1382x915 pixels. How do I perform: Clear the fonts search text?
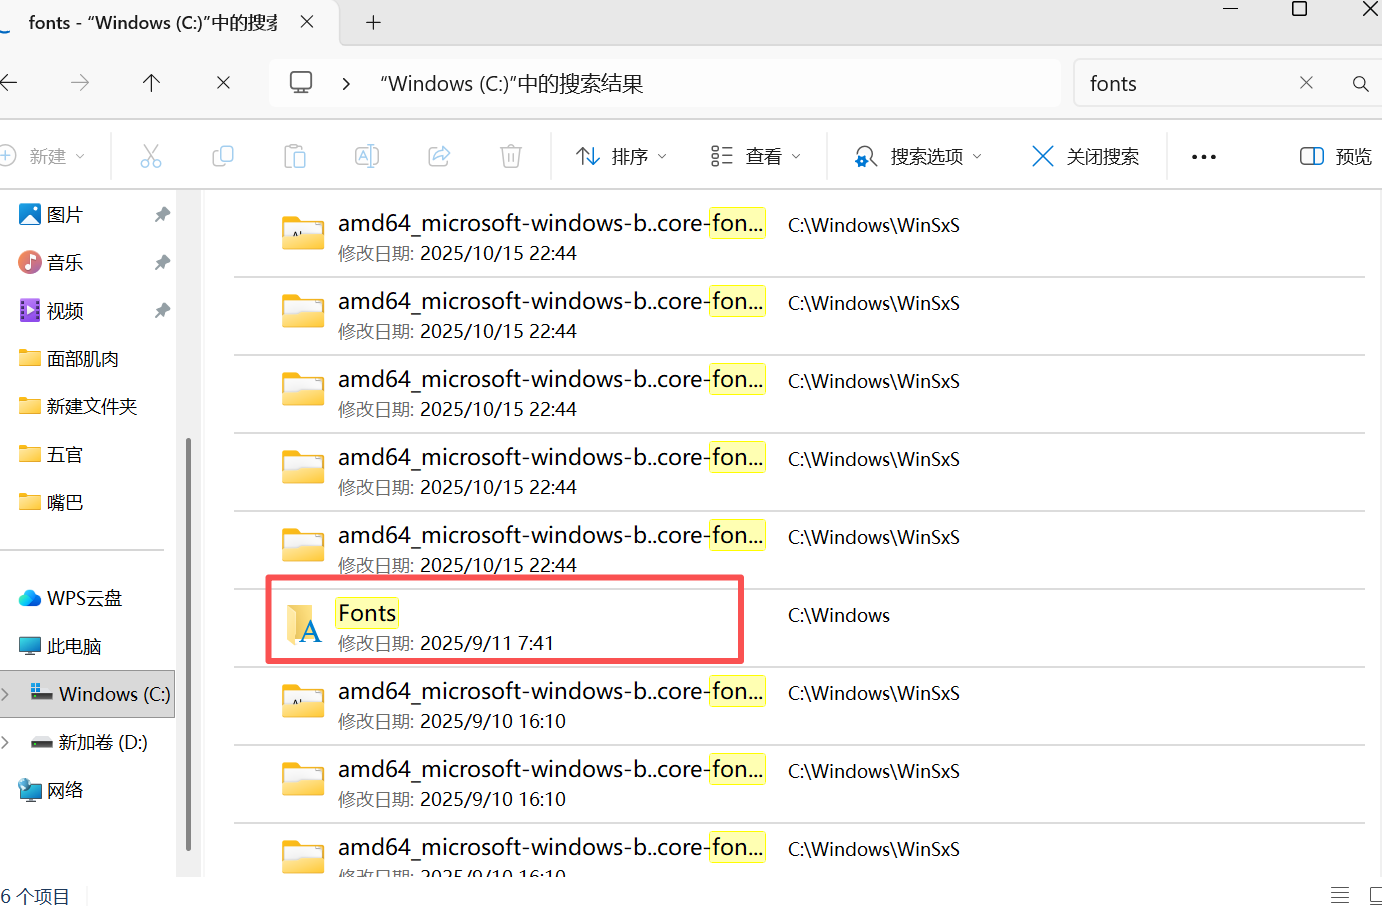coord(1306,83)
